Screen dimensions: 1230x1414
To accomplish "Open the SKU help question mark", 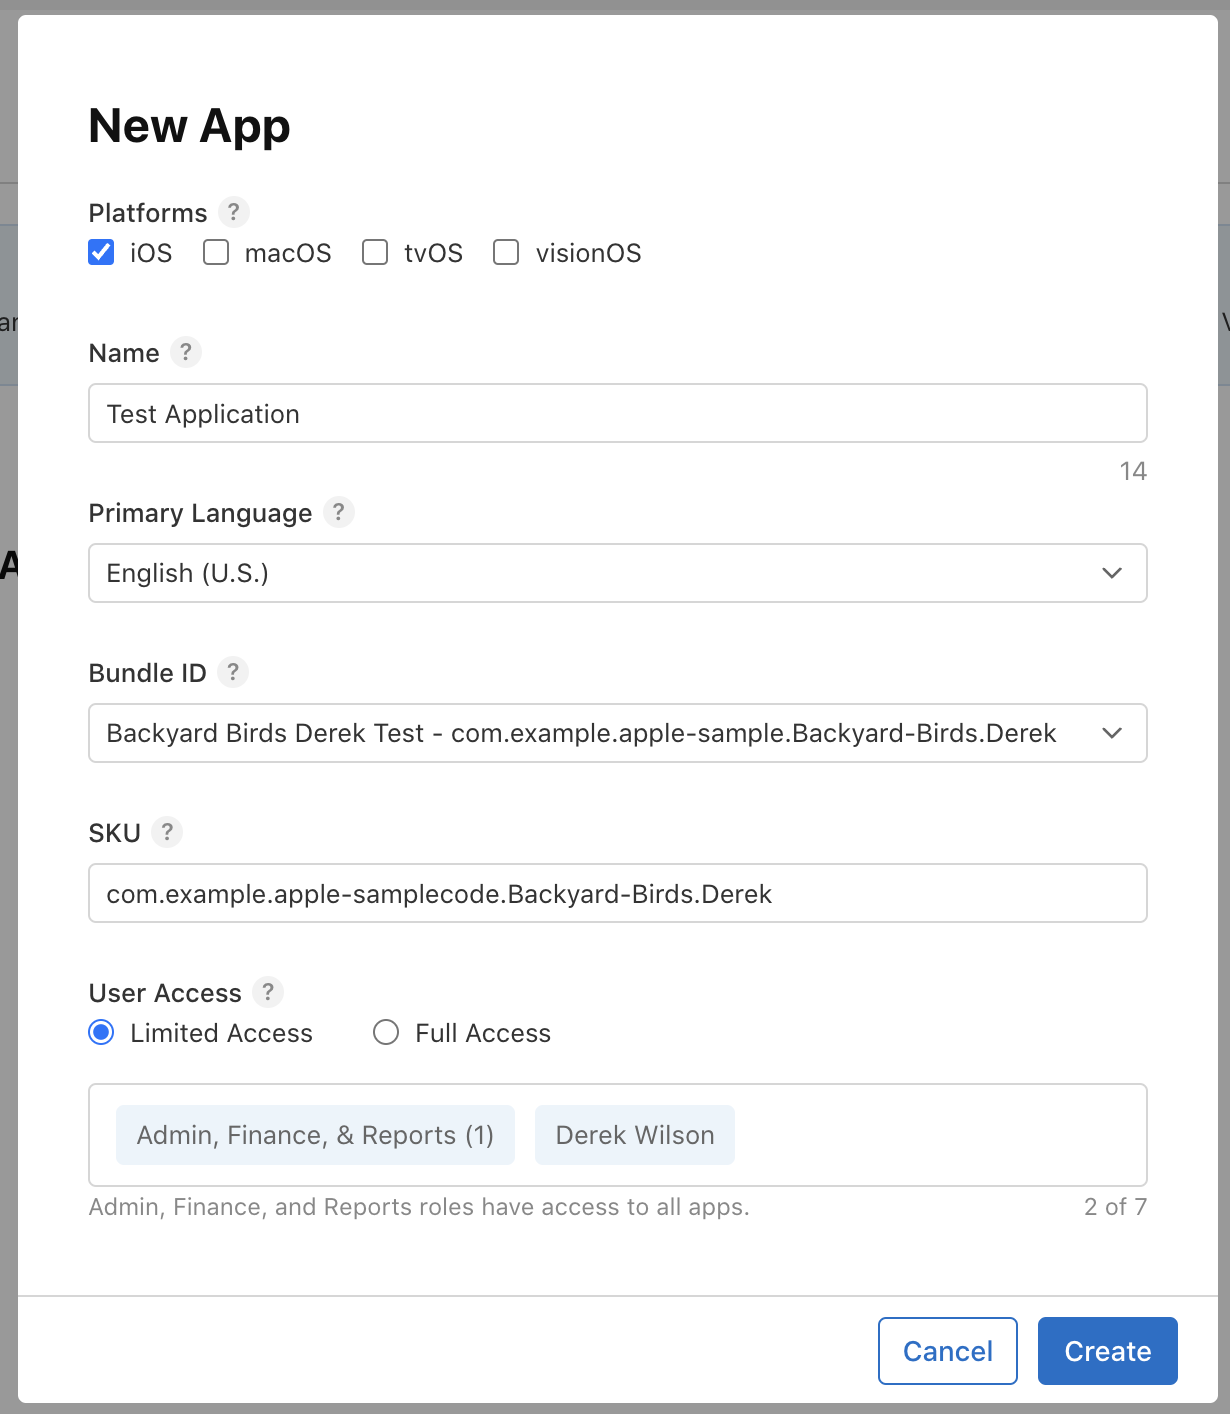I will pyautogui.click(x=167, y=832).
